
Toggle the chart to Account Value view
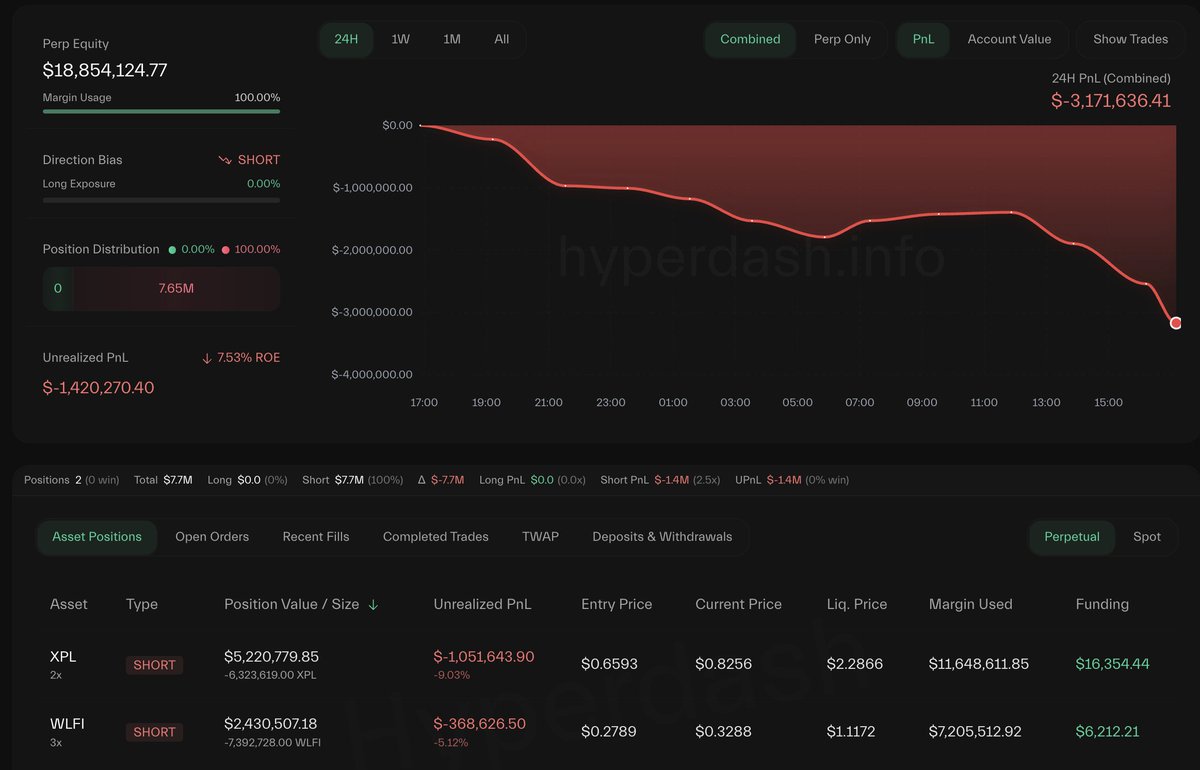1009,39
